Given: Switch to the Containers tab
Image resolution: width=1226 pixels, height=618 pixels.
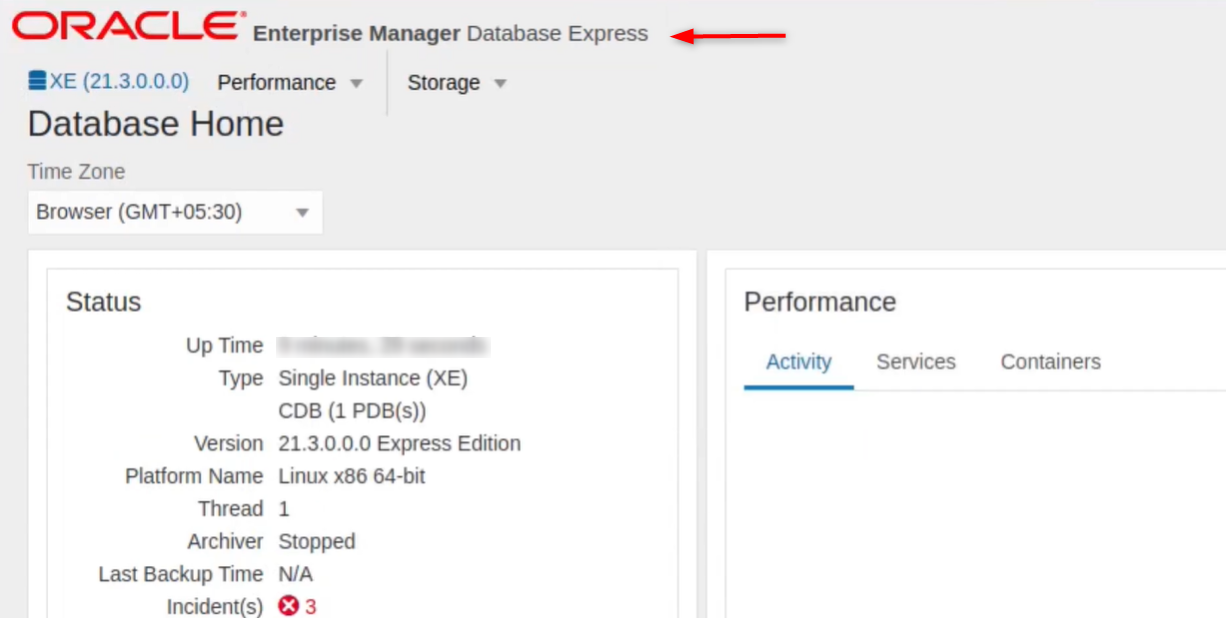Looking at the screenshot, I should (x=1050, y=362).
